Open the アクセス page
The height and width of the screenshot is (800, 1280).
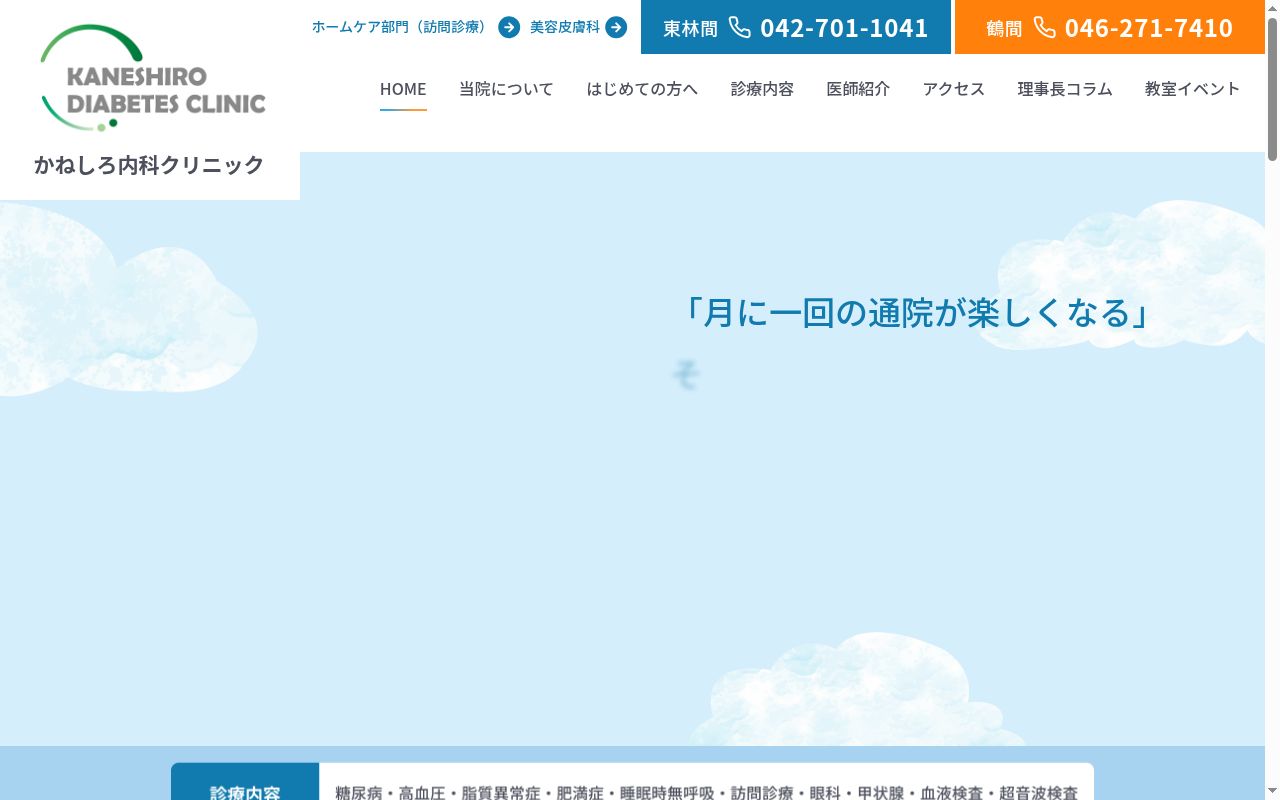(x=954, y=89)
